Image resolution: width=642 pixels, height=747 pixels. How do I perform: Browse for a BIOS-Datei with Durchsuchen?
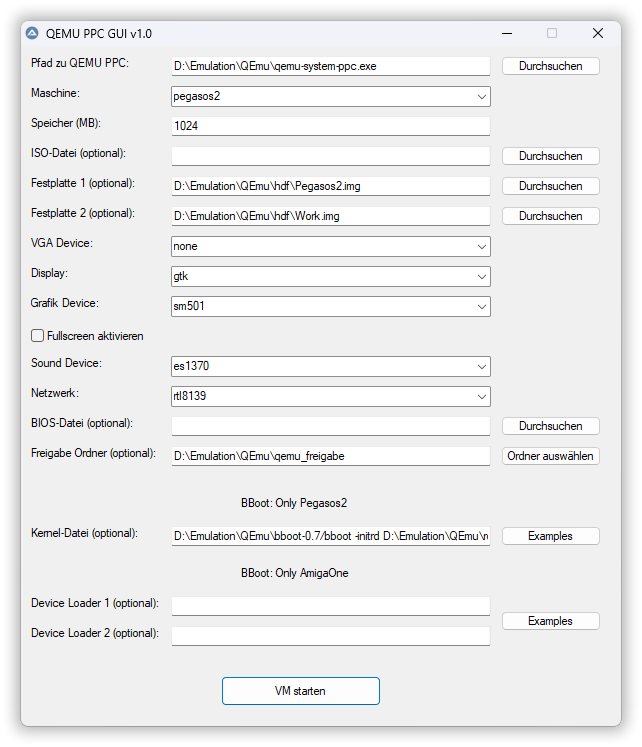[x=550, y=426]
